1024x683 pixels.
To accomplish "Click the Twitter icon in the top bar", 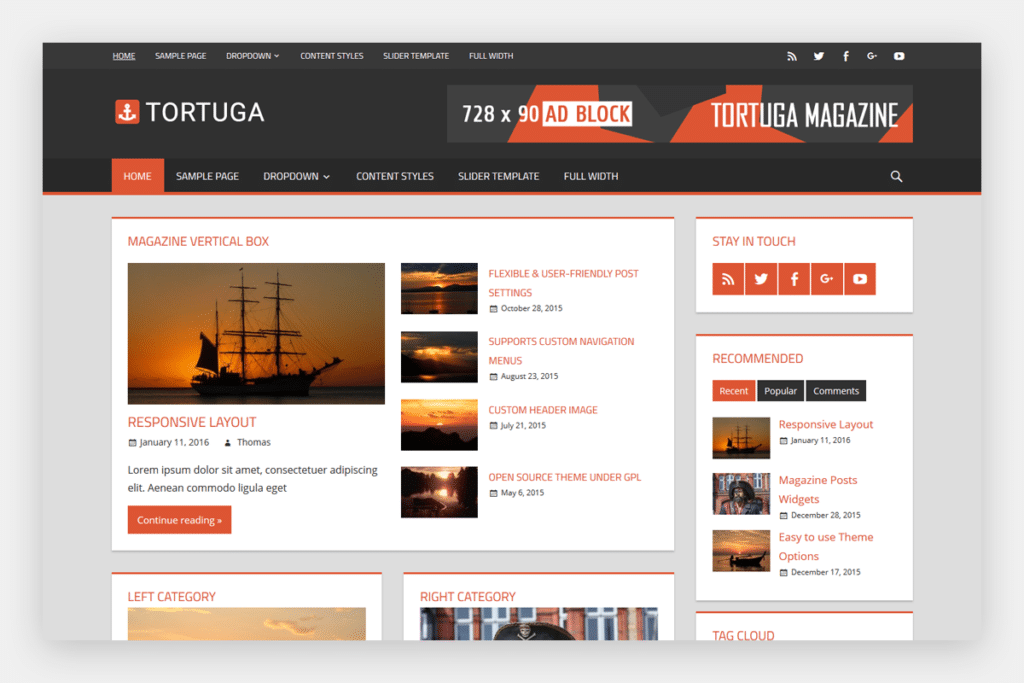I will (818, 56).
